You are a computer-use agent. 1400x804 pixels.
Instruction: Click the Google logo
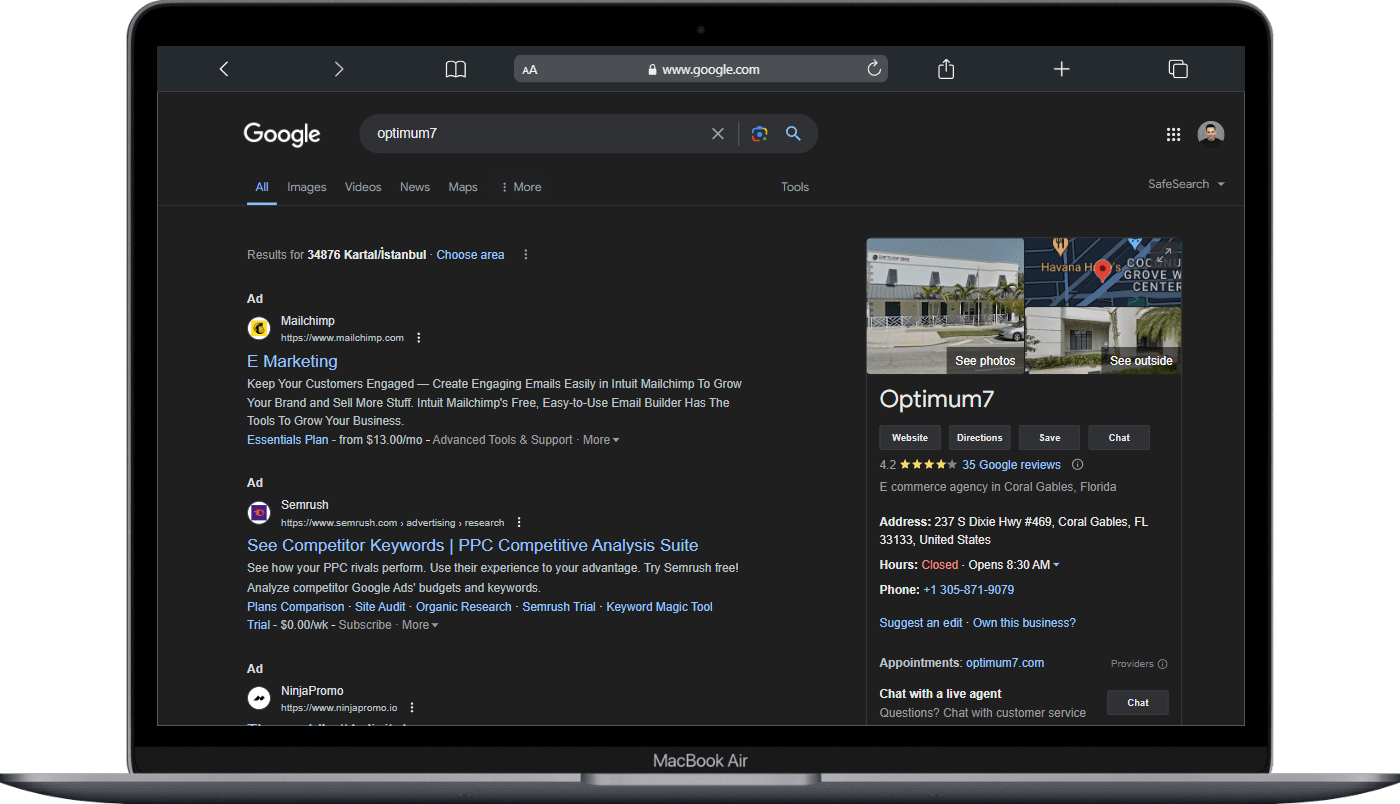(282, 134)
